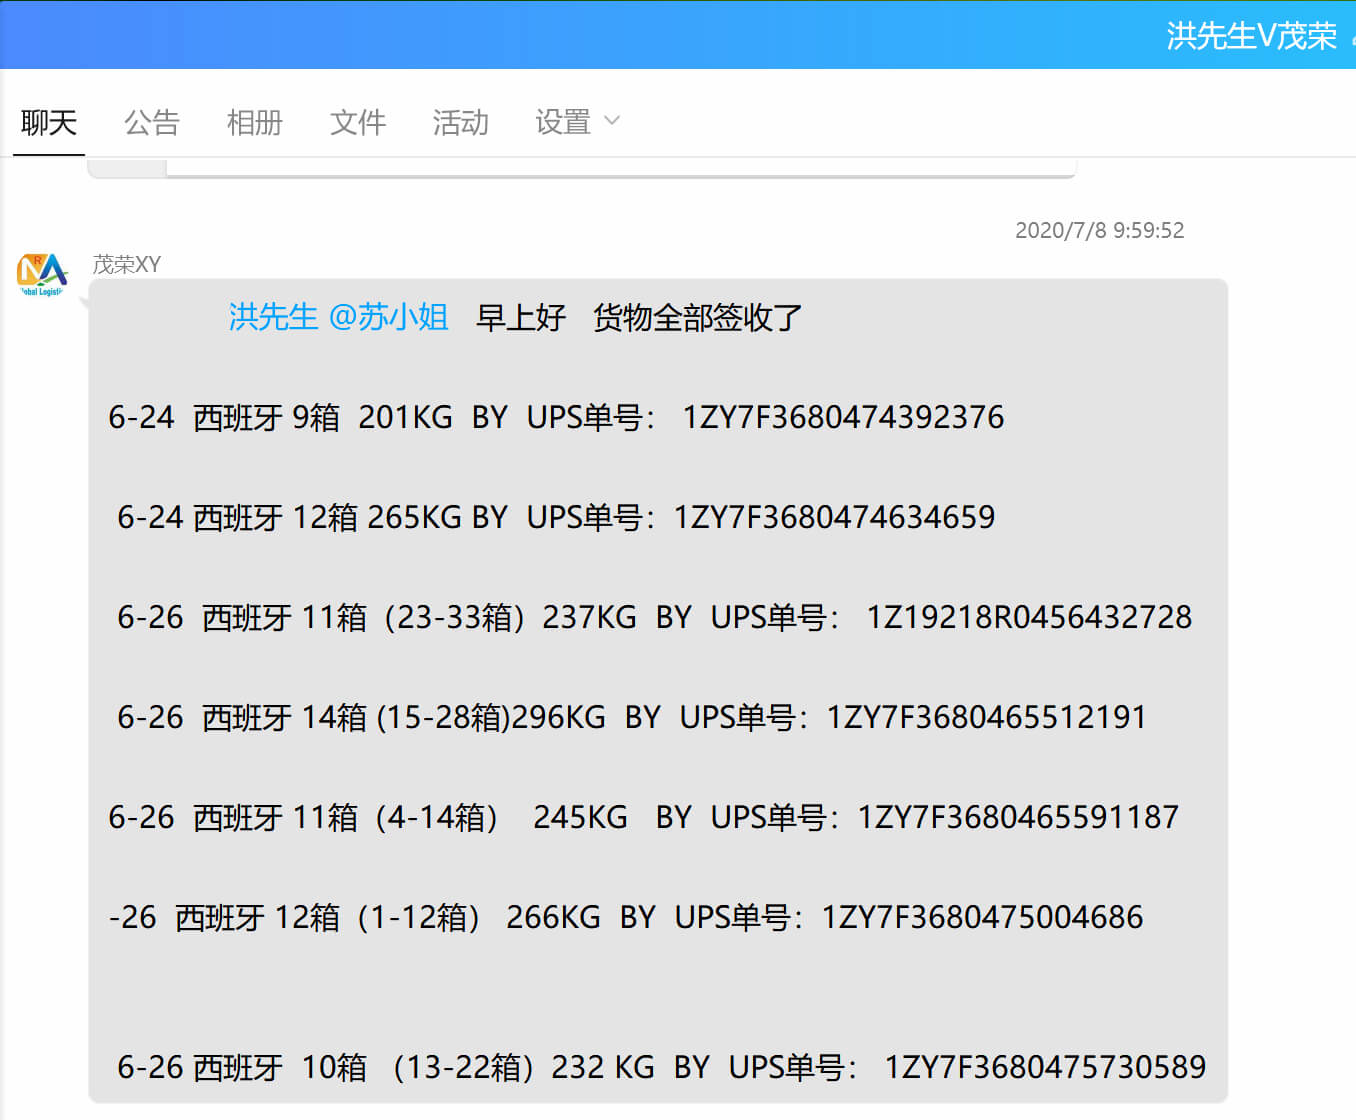Expand the 设置 dropdown menu
This screenshot has width=1356, height=1120.
[577, 122]
